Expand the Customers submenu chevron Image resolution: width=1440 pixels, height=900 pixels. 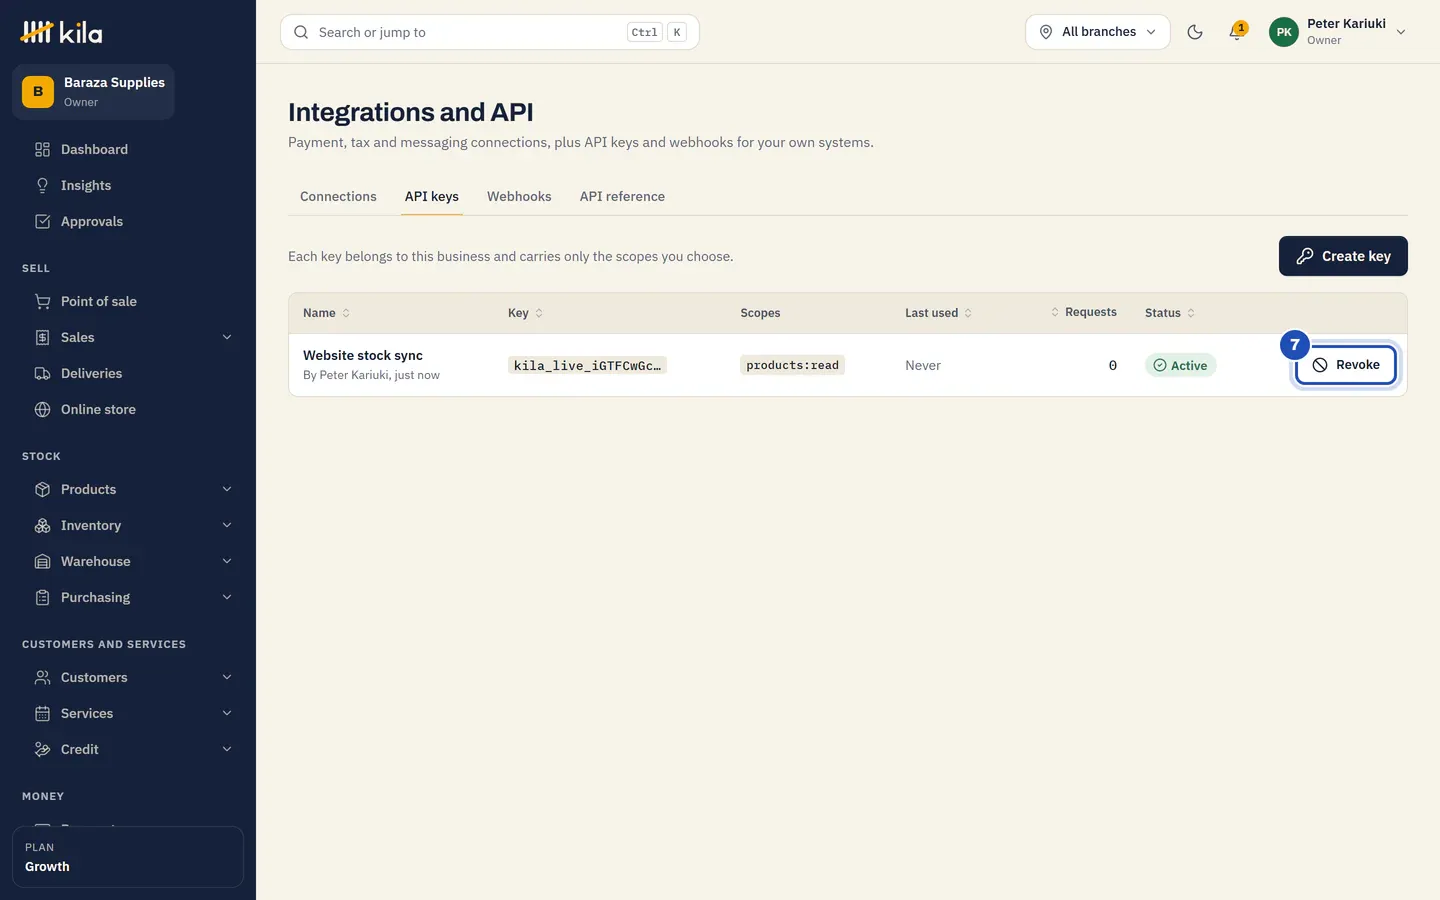tap(227, 677)
